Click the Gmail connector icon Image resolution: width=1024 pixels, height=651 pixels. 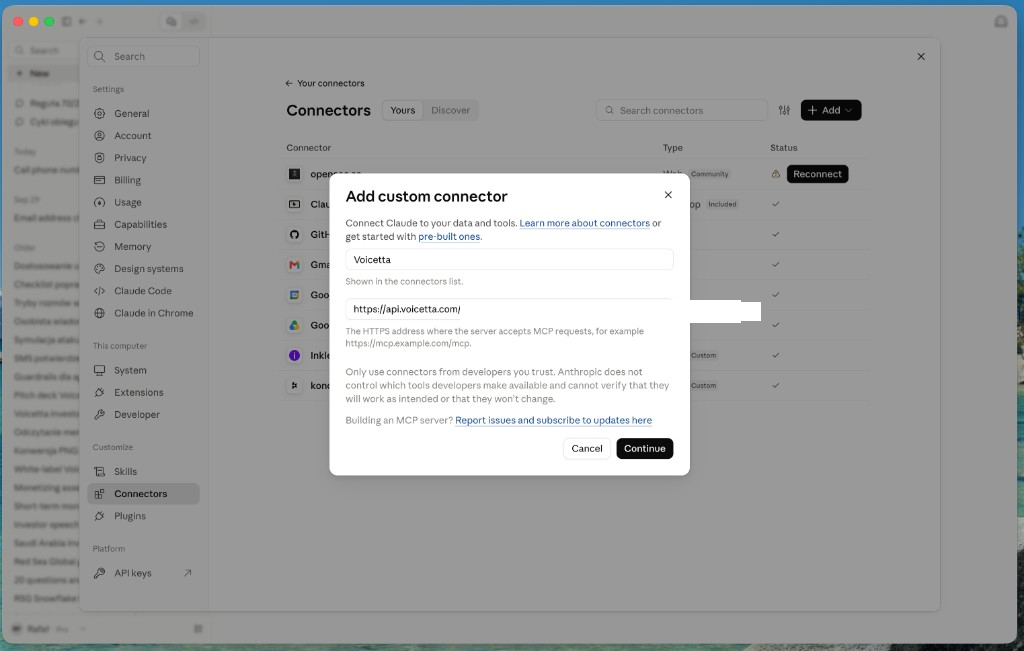coord(295,264)
